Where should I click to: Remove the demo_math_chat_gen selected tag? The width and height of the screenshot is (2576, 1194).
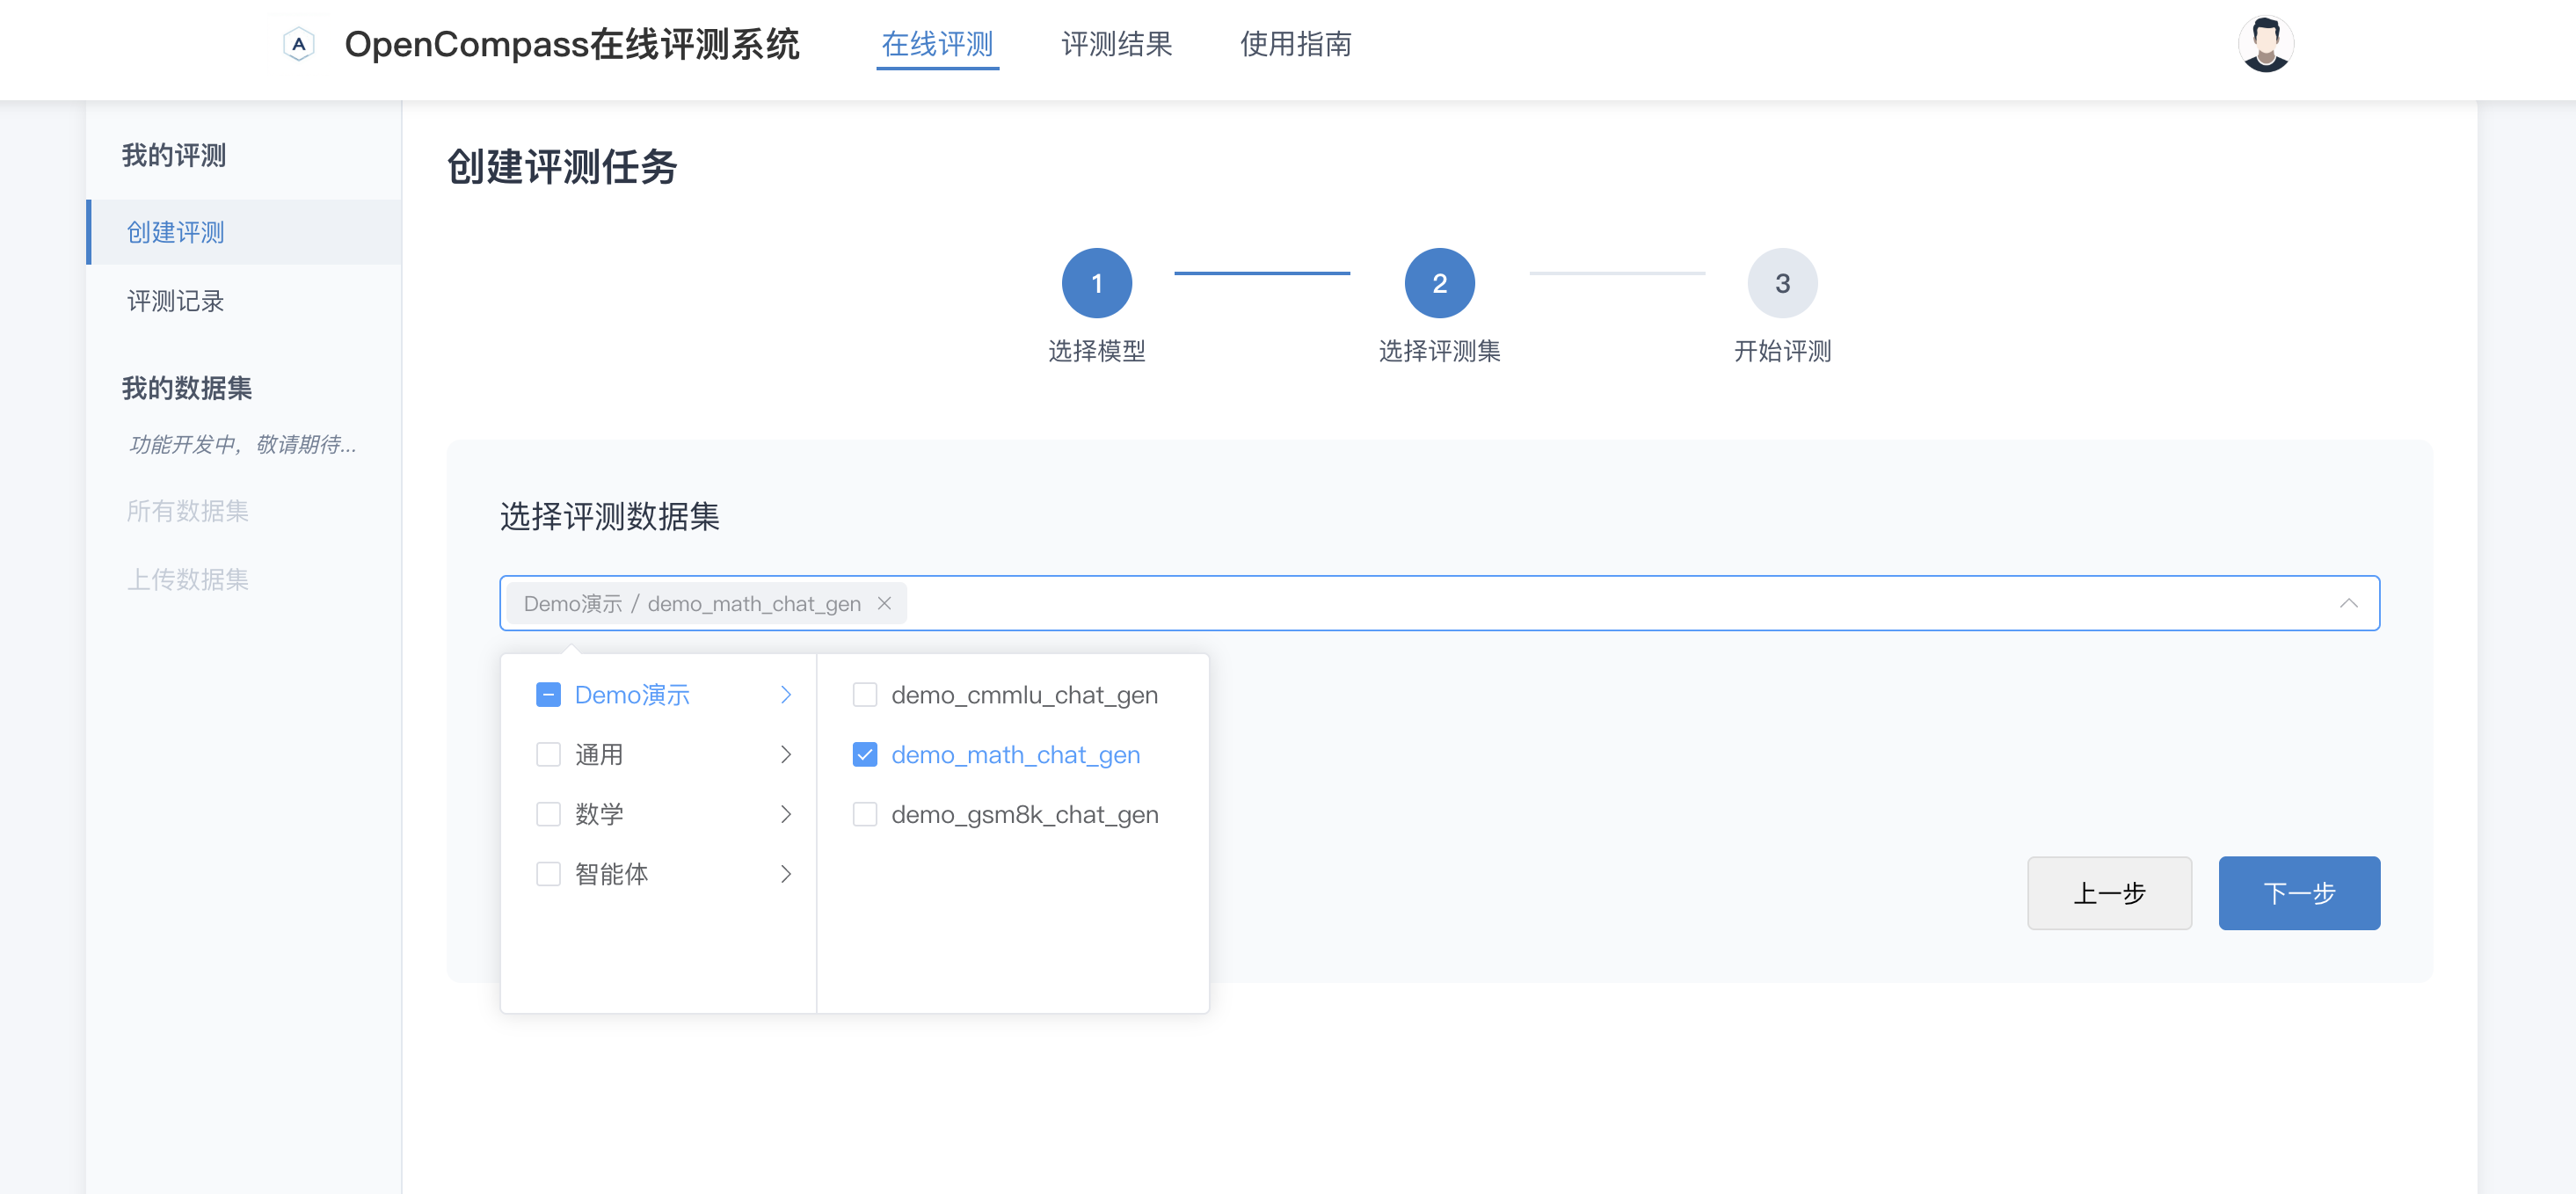click(x=884, y=603)
